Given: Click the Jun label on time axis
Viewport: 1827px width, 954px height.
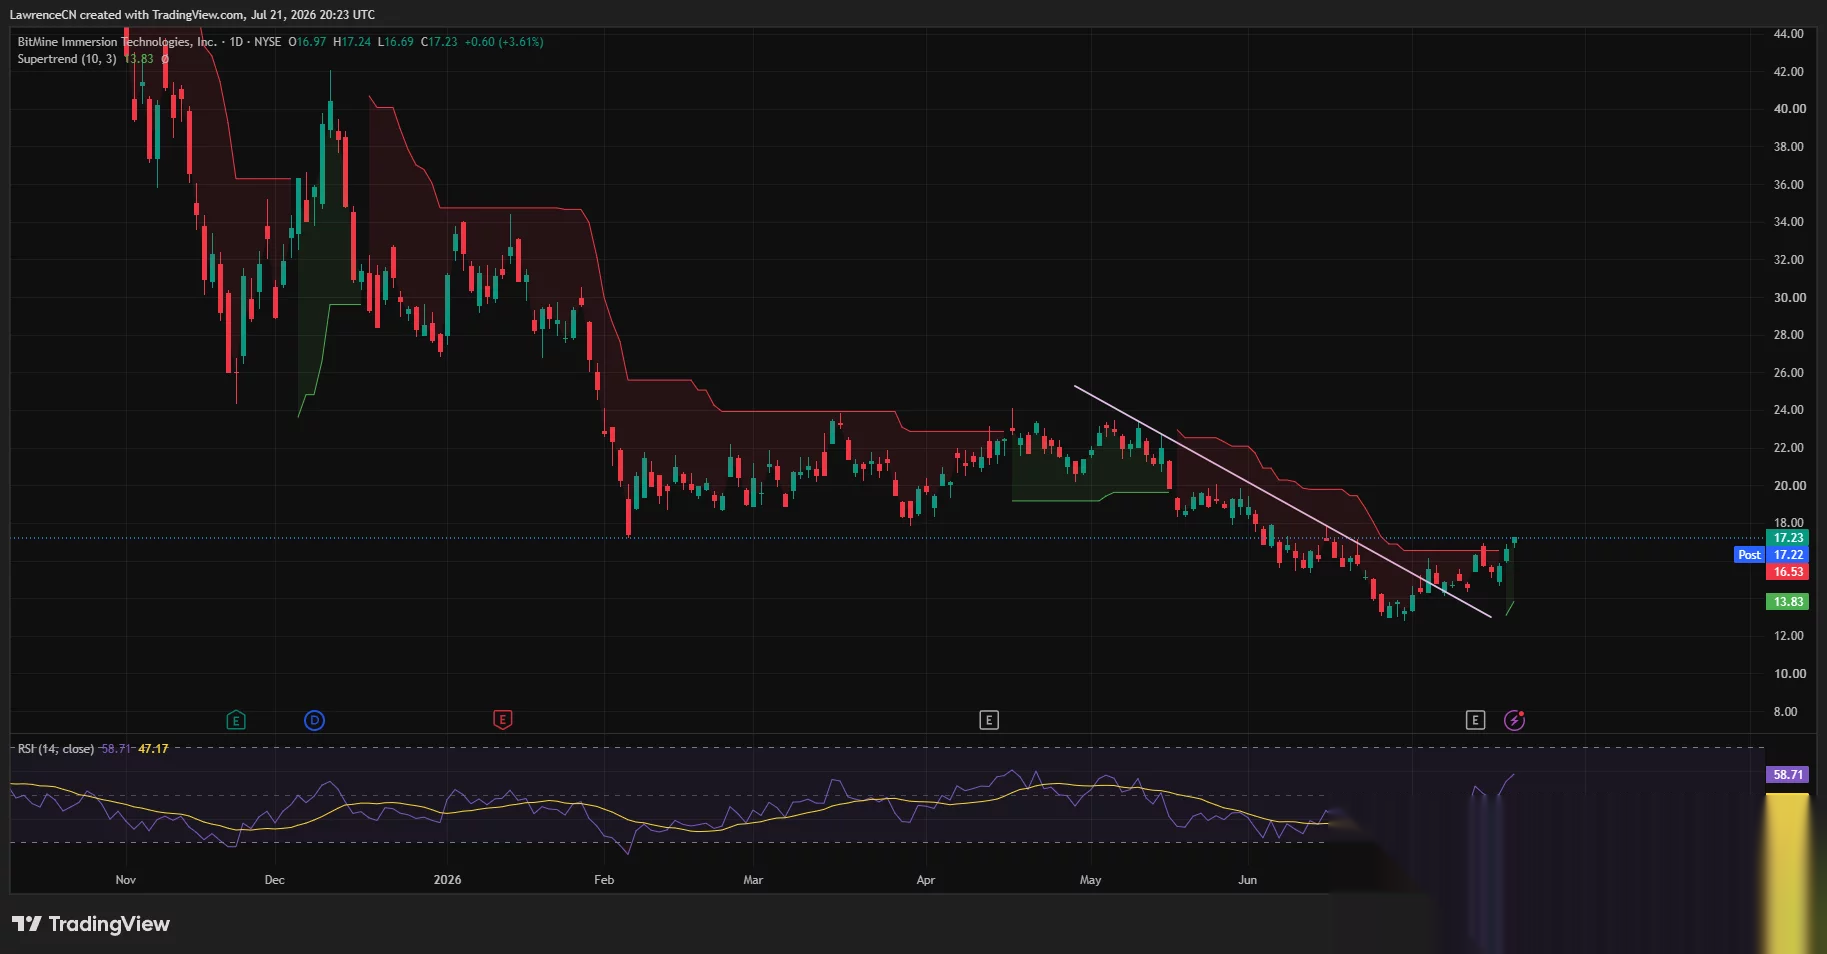Looking at the screenshot, I should [x=1247, y=880].
